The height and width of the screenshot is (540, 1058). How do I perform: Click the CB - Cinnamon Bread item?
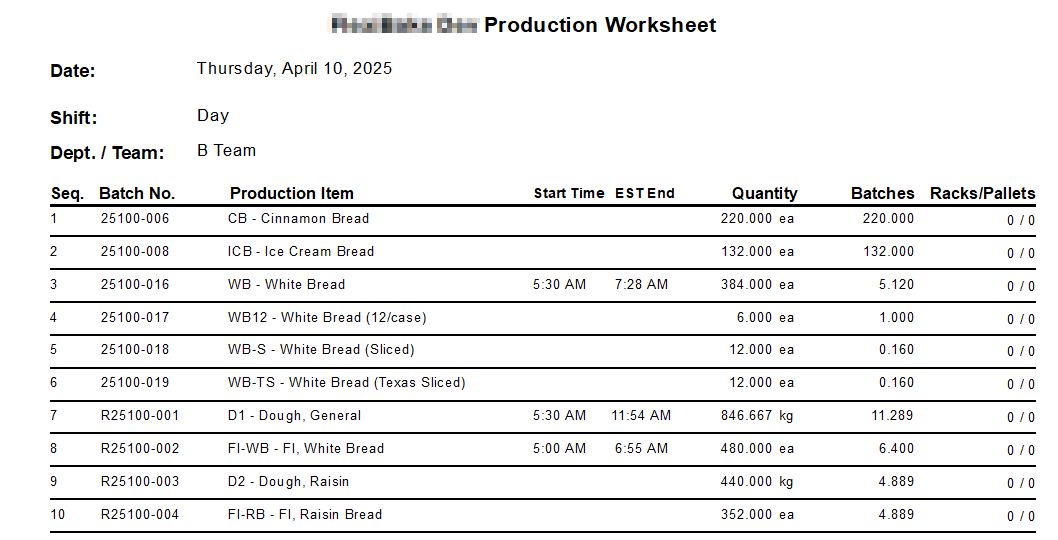[x=298, y=219]
